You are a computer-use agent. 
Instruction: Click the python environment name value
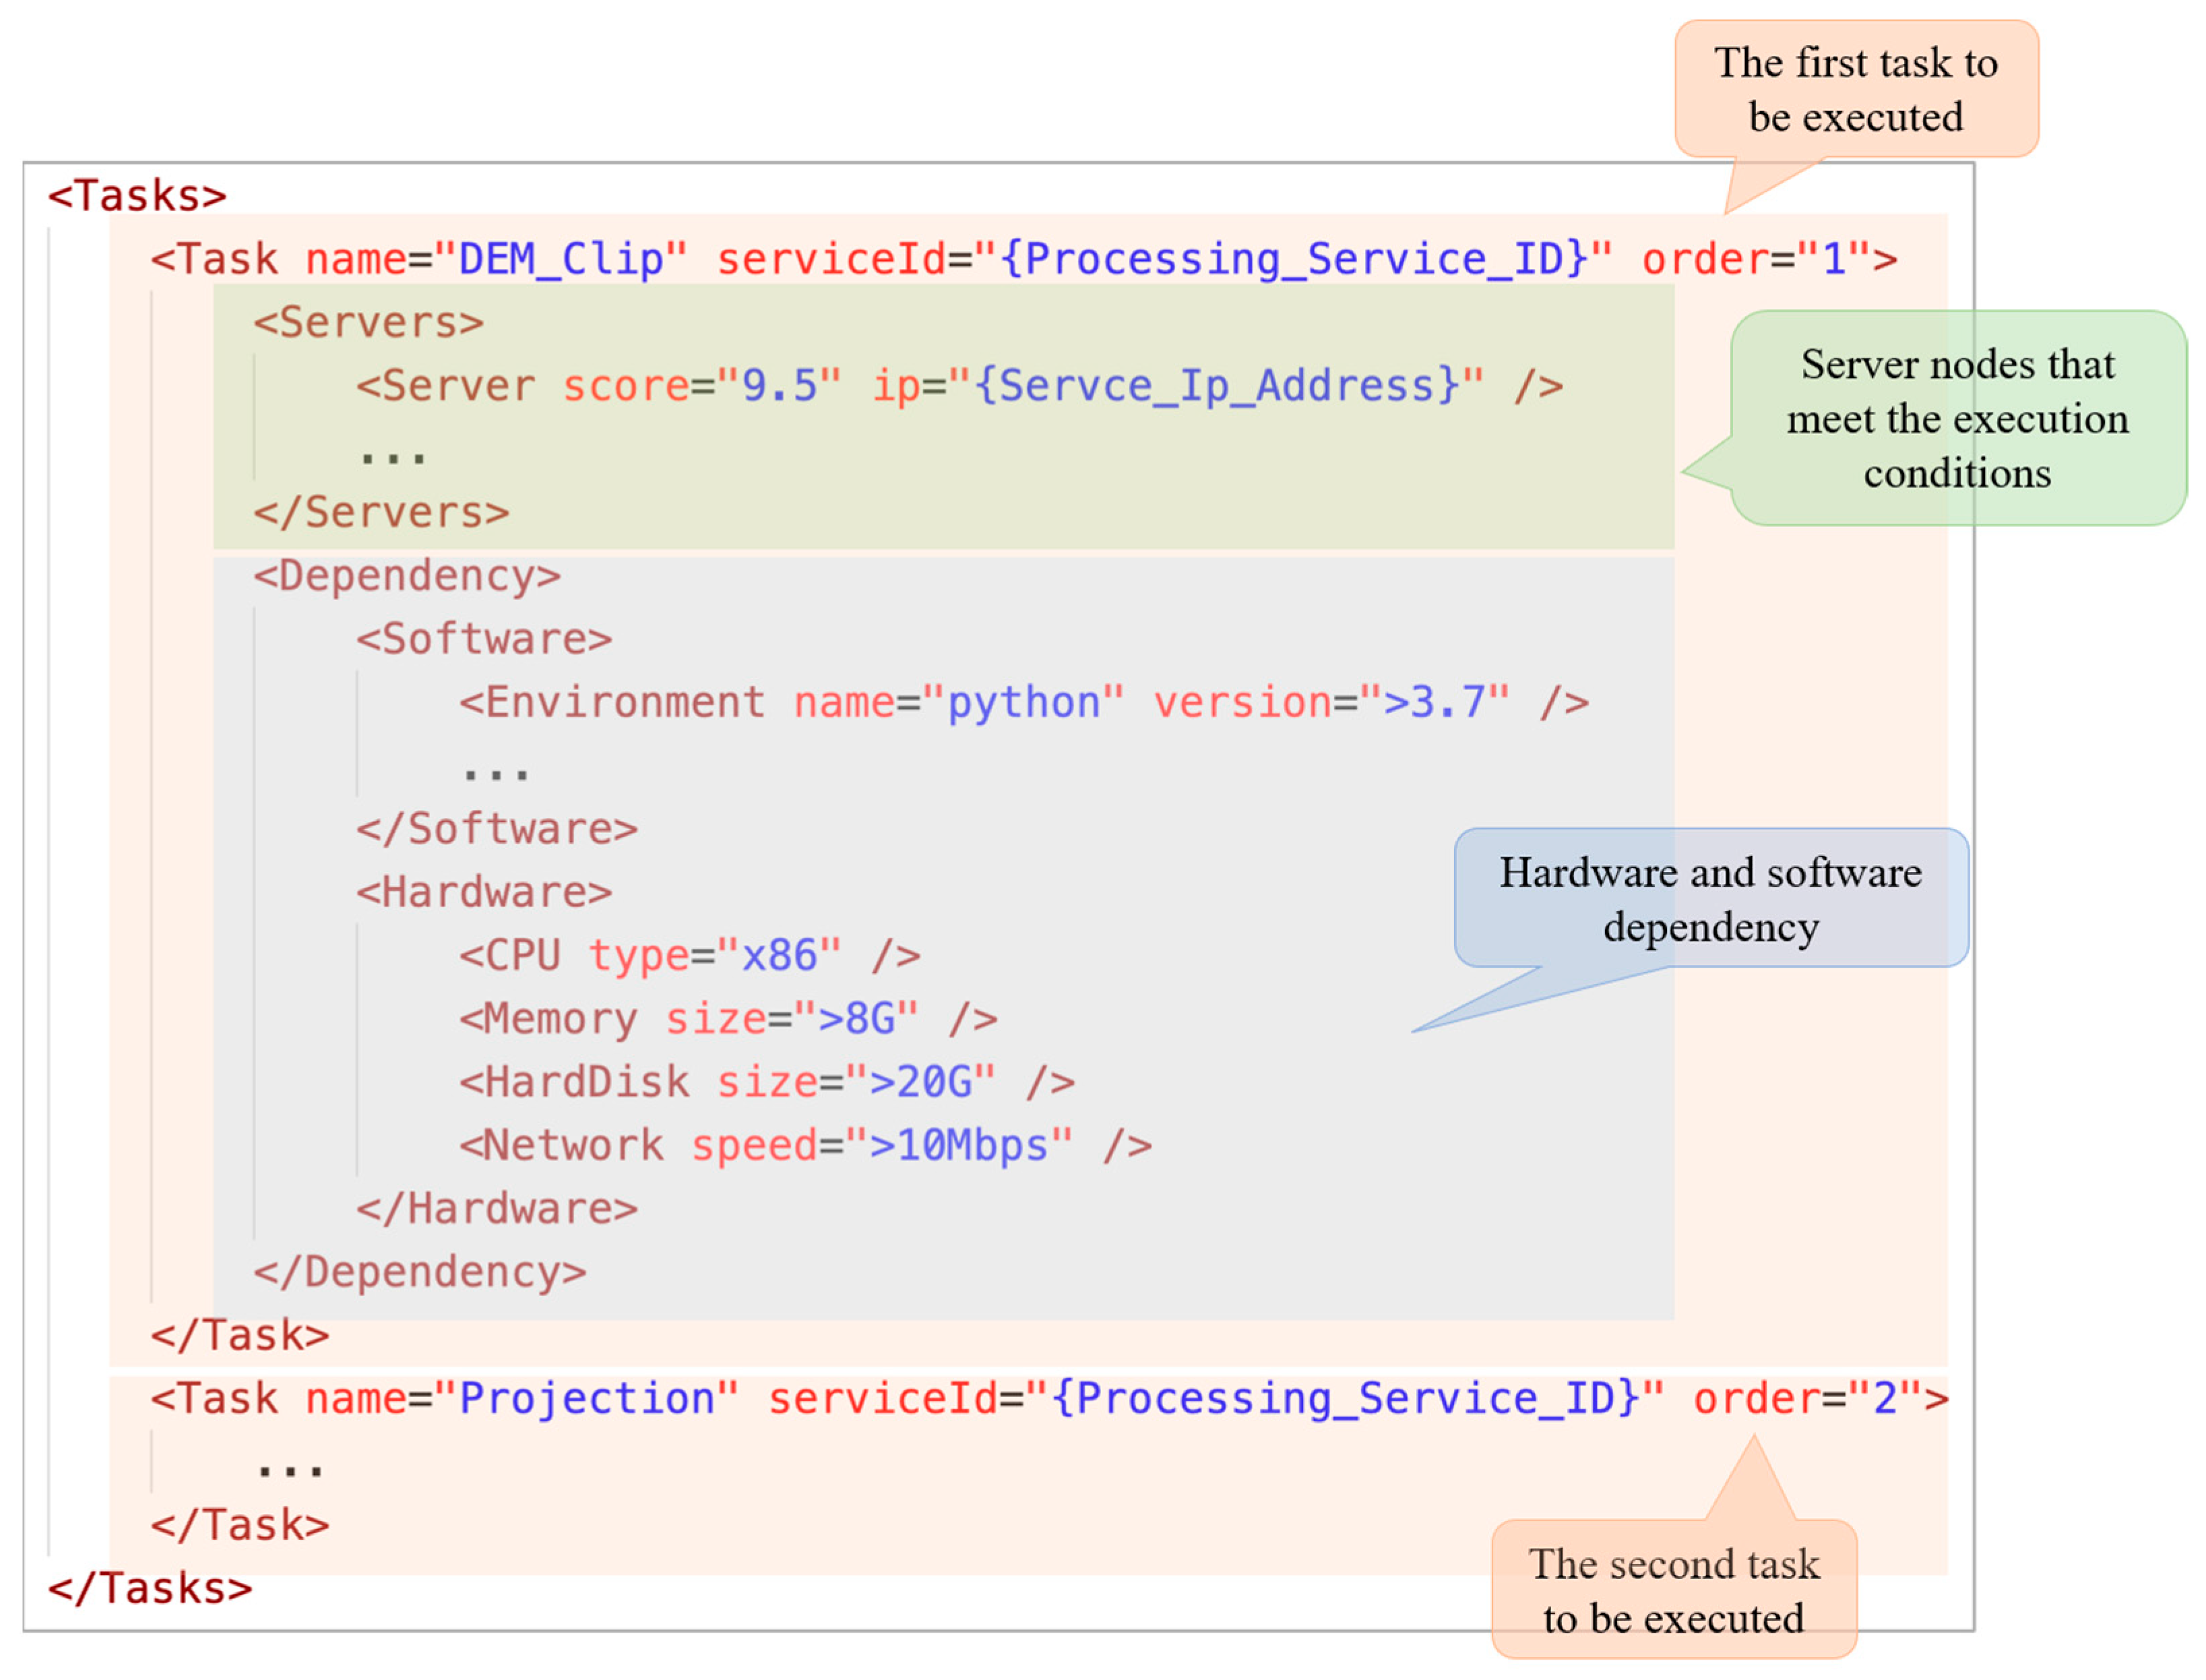point(1022,703)
